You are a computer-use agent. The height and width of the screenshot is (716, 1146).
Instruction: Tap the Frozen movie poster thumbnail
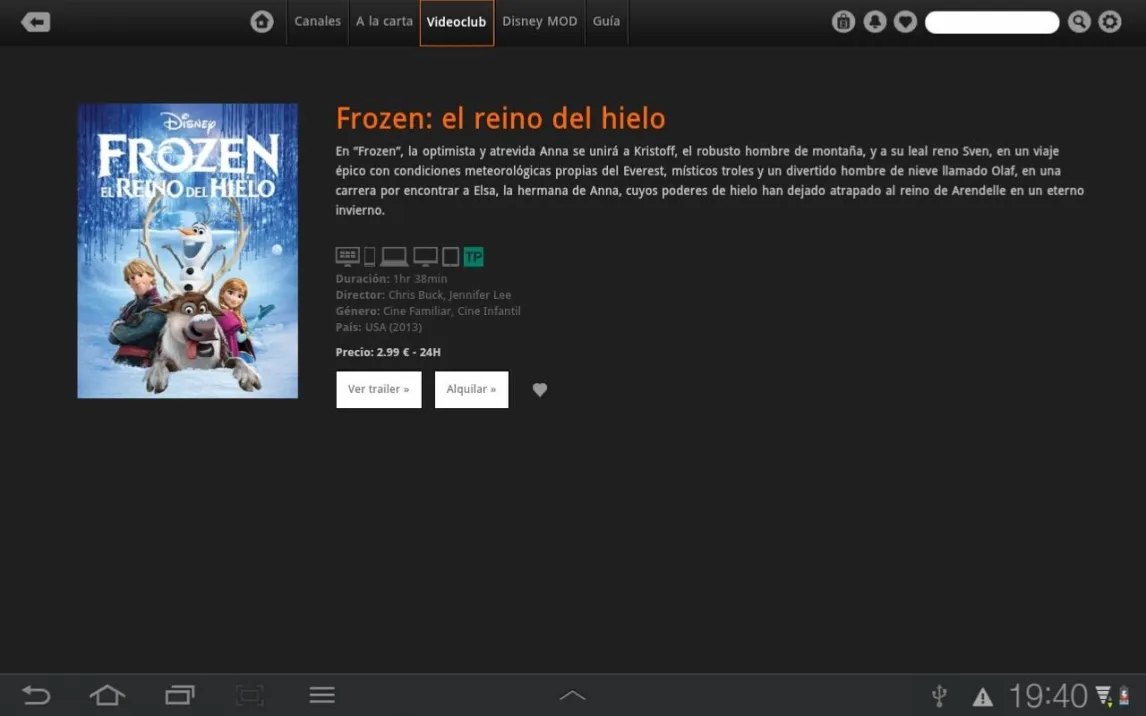pos(188,251)
